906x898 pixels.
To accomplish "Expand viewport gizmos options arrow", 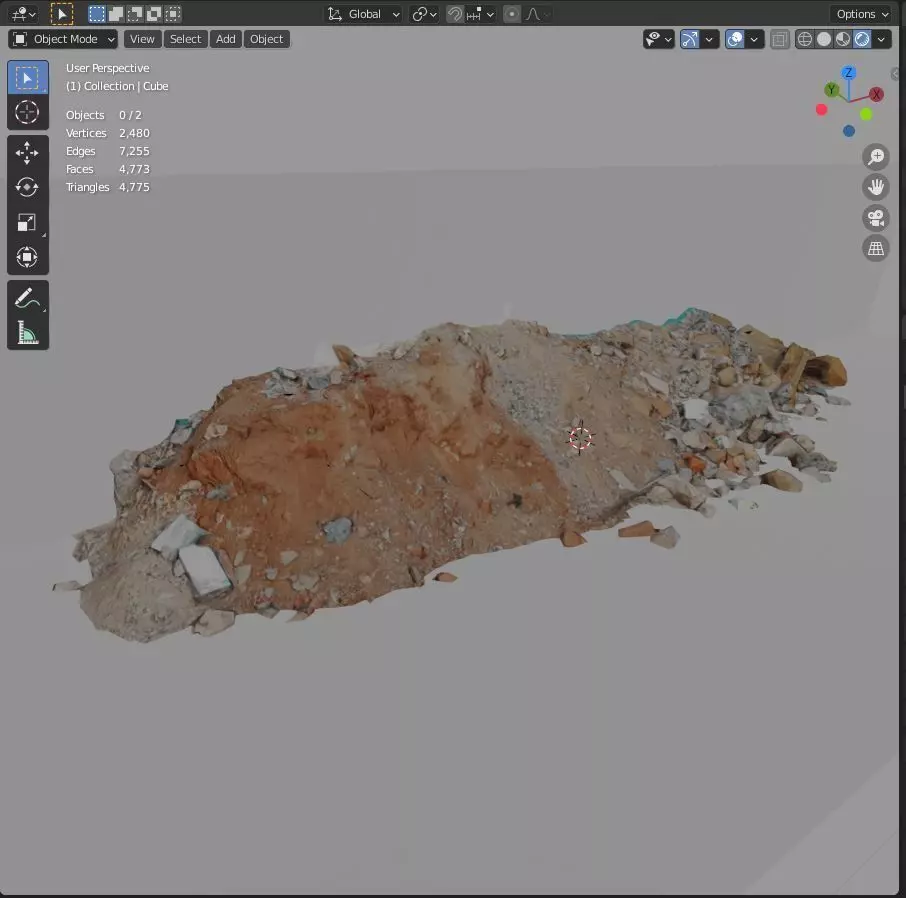I will [709, 39].
